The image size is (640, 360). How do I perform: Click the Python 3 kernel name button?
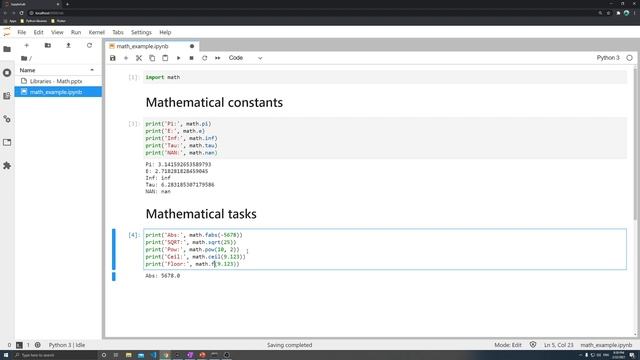pyautogui.click(x=608, y=58)
